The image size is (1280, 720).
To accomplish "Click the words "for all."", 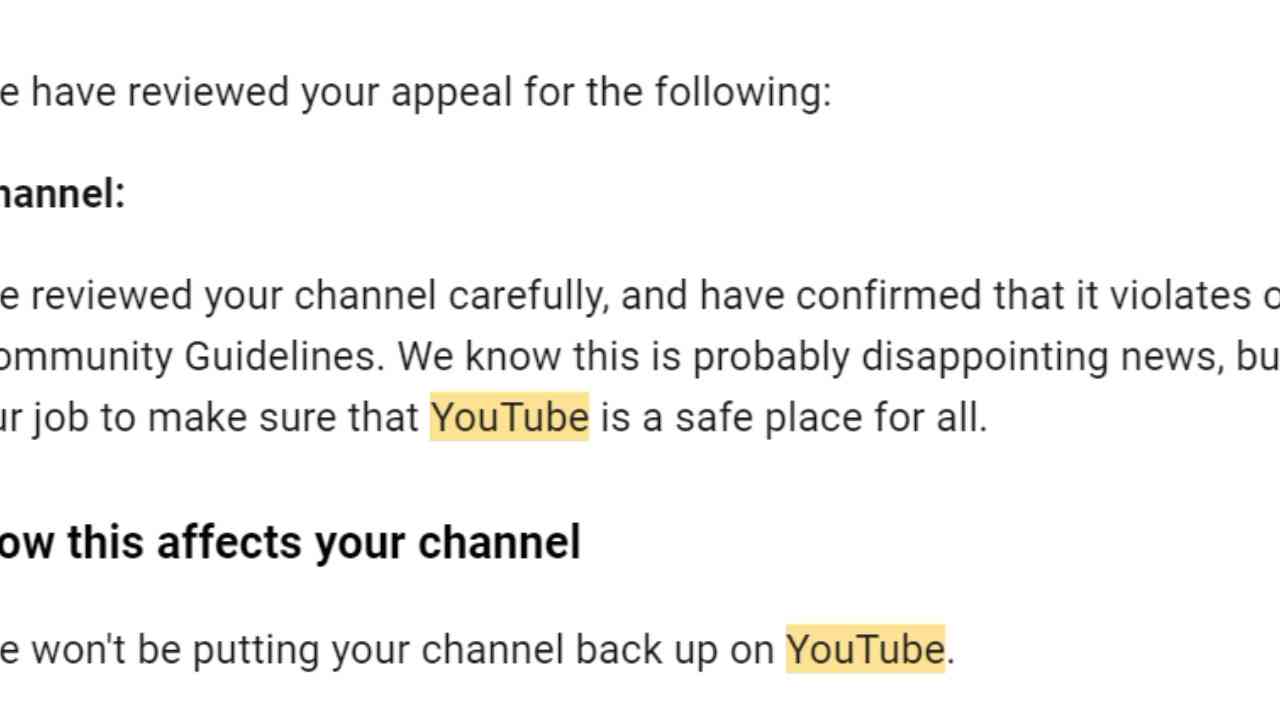I will tap(930, 417).
